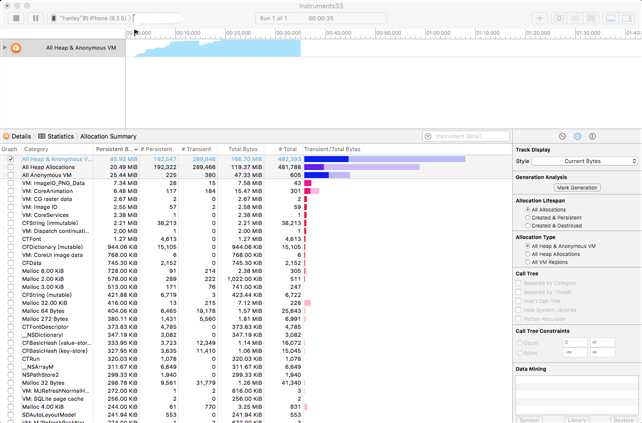Click the run time display 'Run 1 of 1'
The image size is (642, 423).
[x=273, y=18]
